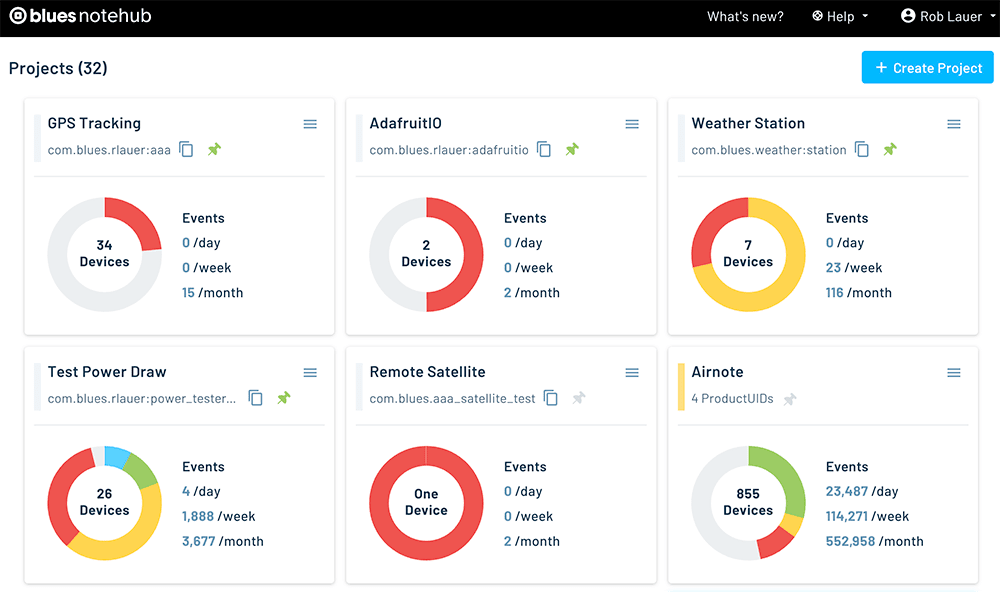1000x592 pixels.
Task: Click the 26 Devices donut chart center
Action: point(105,503)
